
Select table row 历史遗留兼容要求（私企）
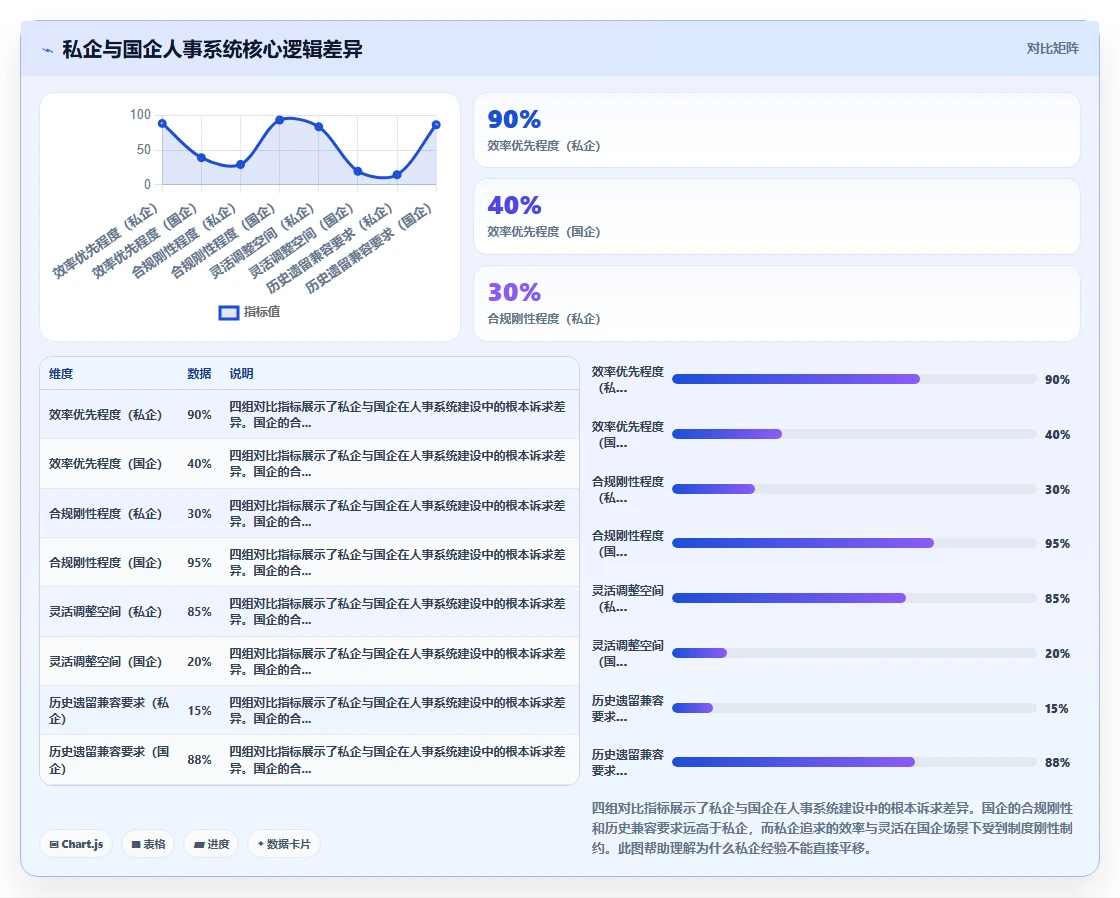click(x=309, y=711)
